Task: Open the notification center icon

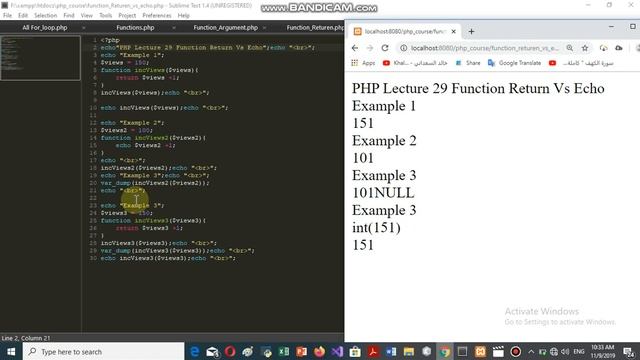Action: click(629, 352)
